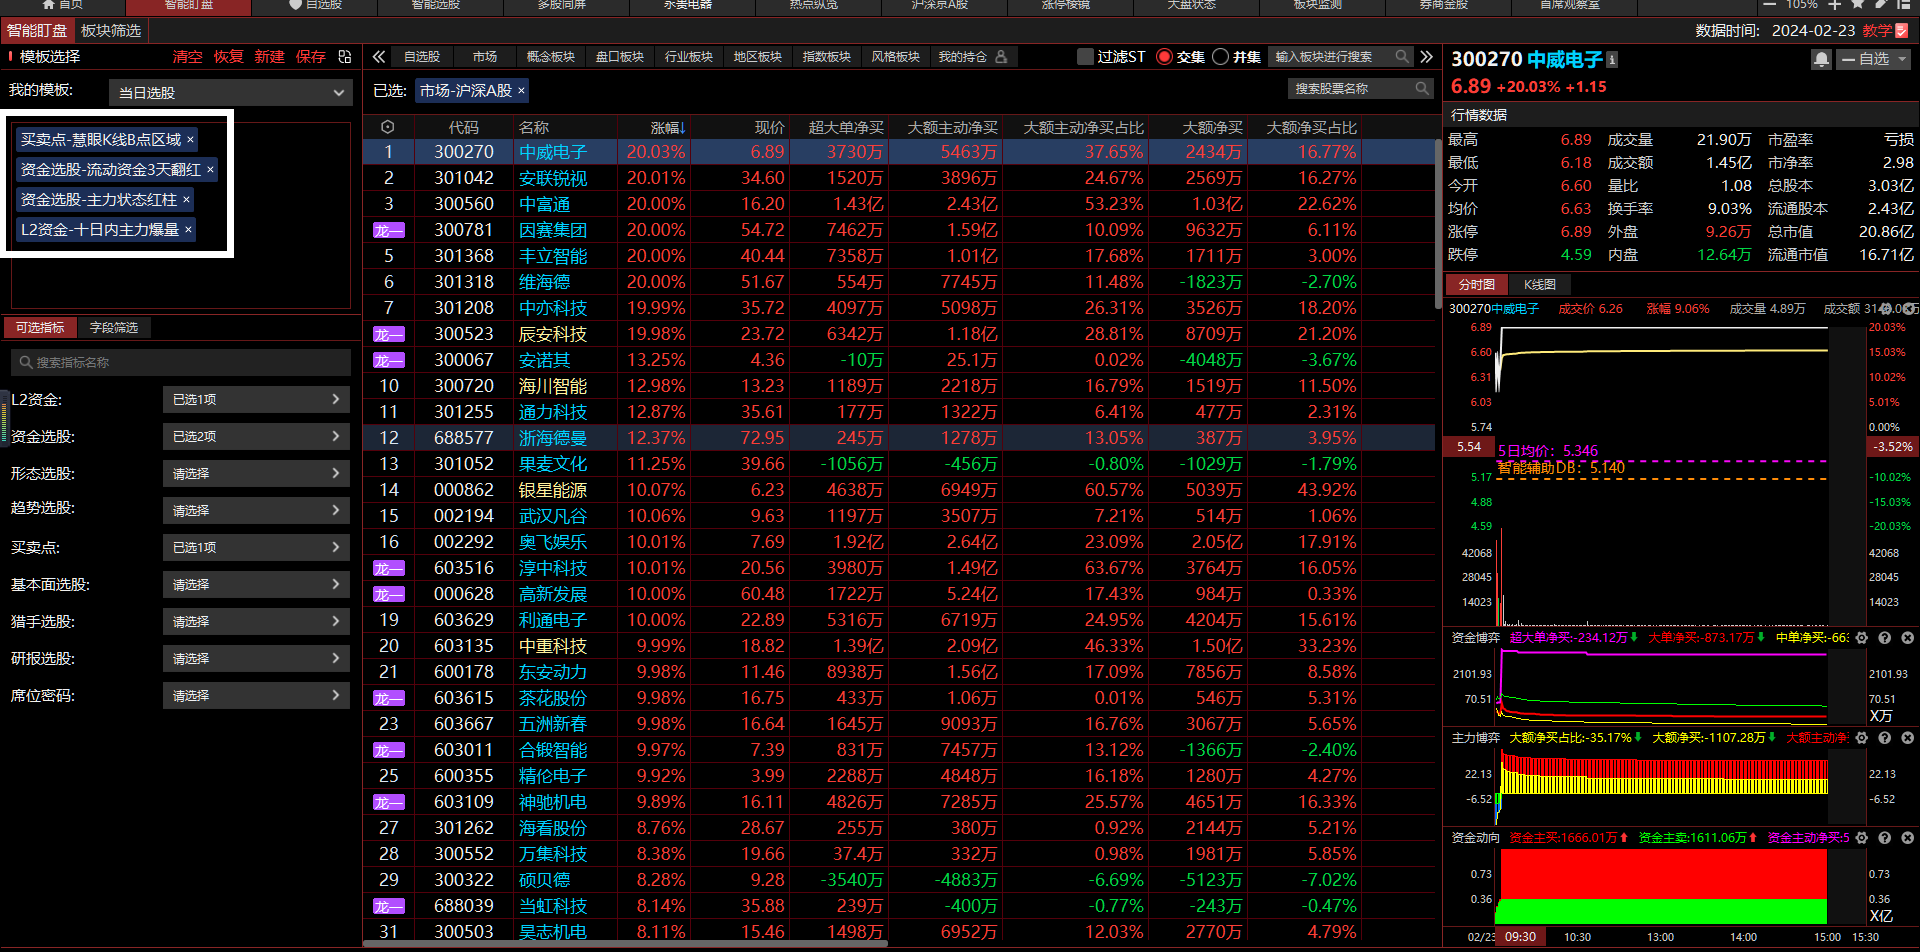Click 新建 to create a template
This screenshot has height=952, width=1920.
[269, 57]
